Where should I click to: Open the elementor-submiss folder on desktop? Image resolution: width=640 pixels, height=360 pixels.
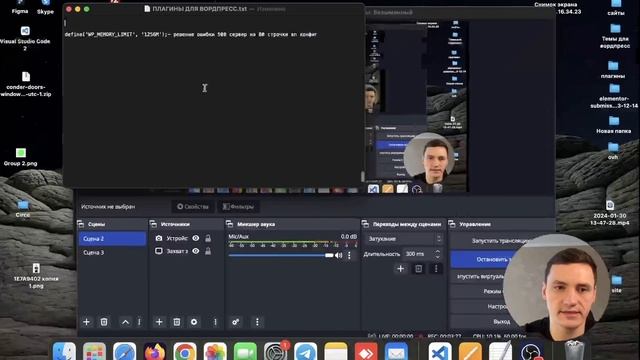(614, 96)
